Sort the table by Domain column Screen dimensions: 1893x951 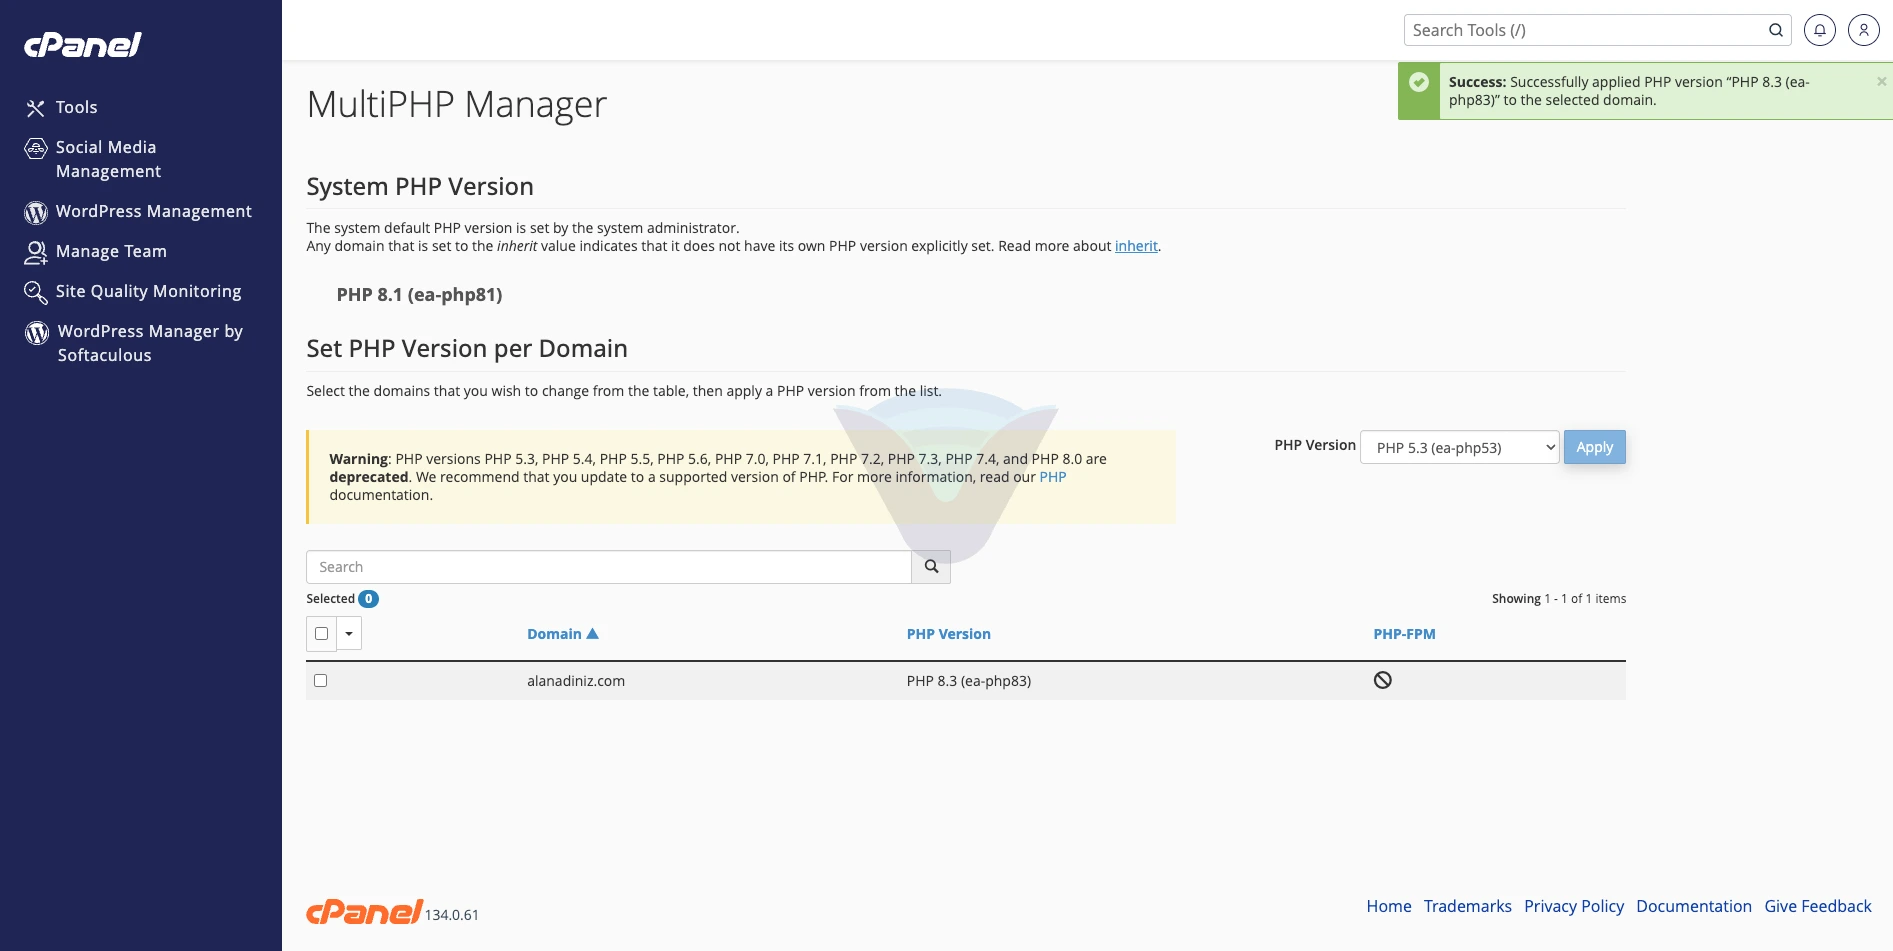562,634
